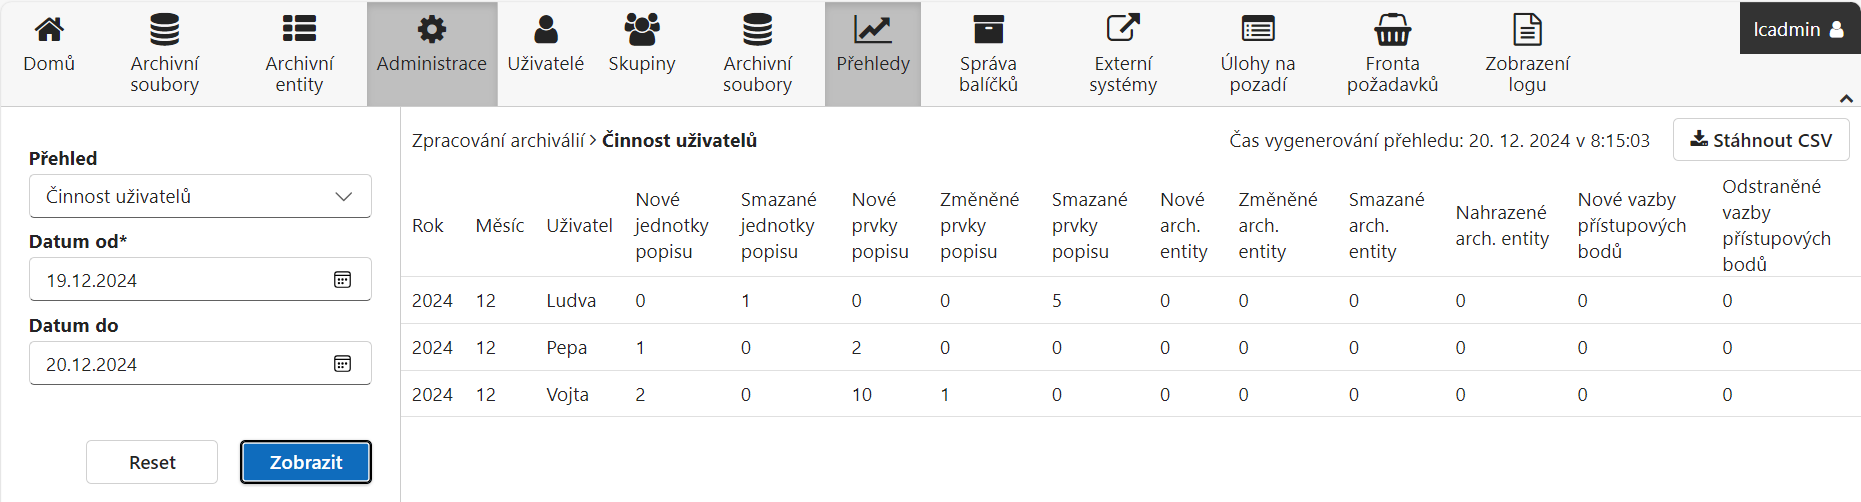Image resolution: width=1861 pixels, height=502 pixels.
Task: Expand the Přehled dropdown Činnost uživatelů
Action: click(x=200, y=196)
